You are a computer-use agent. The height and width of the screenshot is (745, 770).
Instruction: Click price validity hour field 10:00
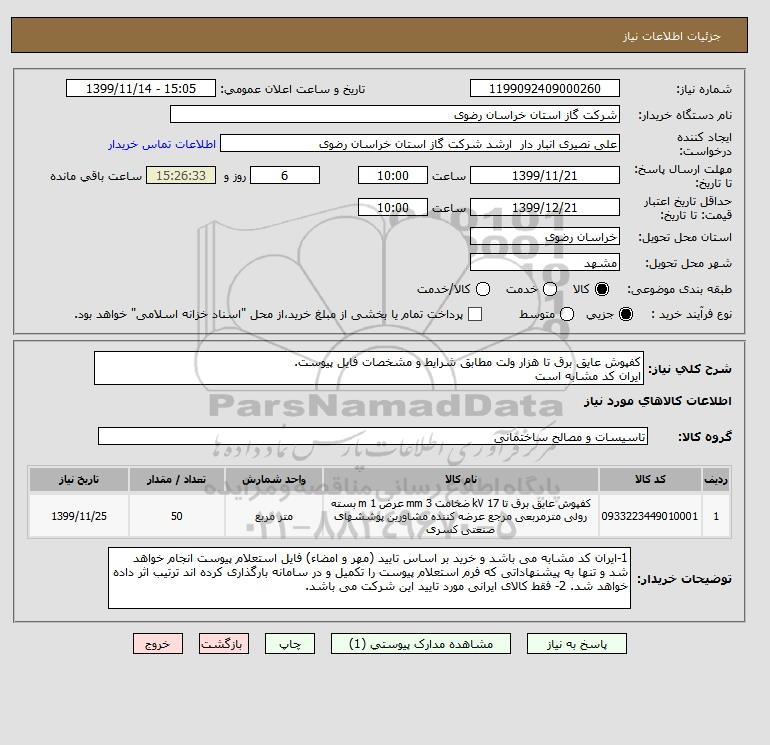point(393,207)
